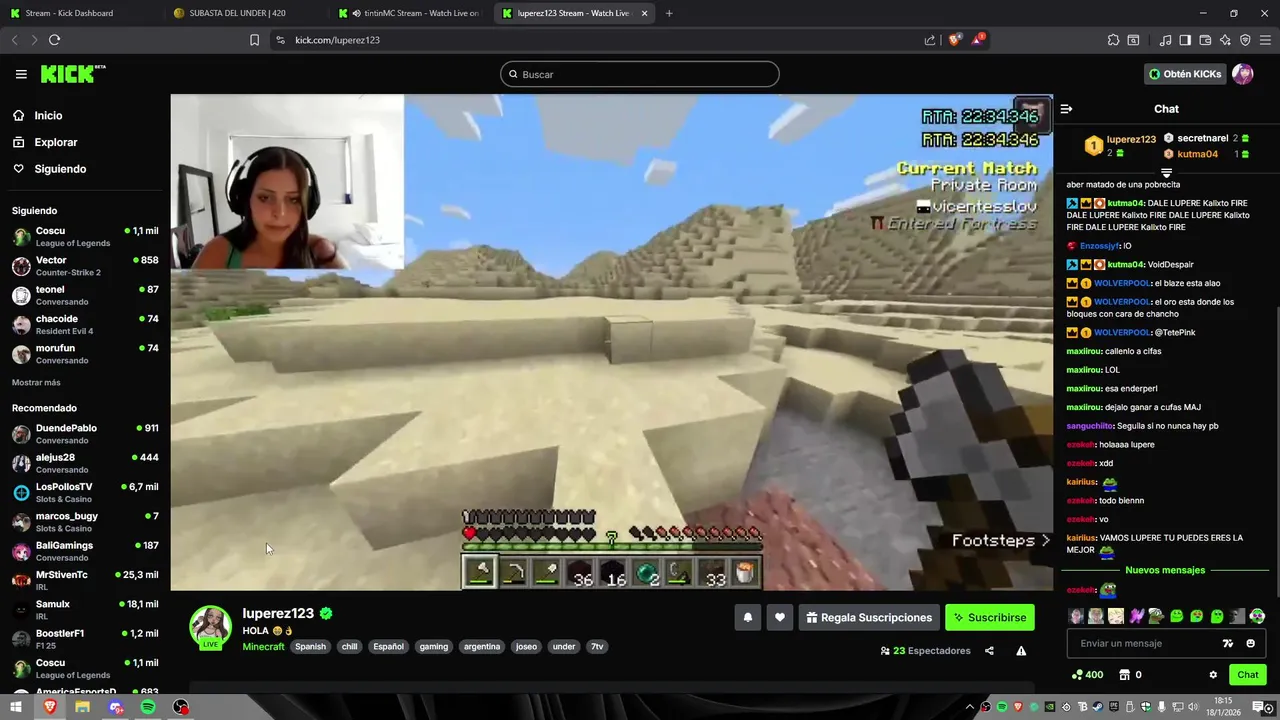Open LosPollosTV recommended channel
Screen dimensions: 1280x720
tap(85, 493)
